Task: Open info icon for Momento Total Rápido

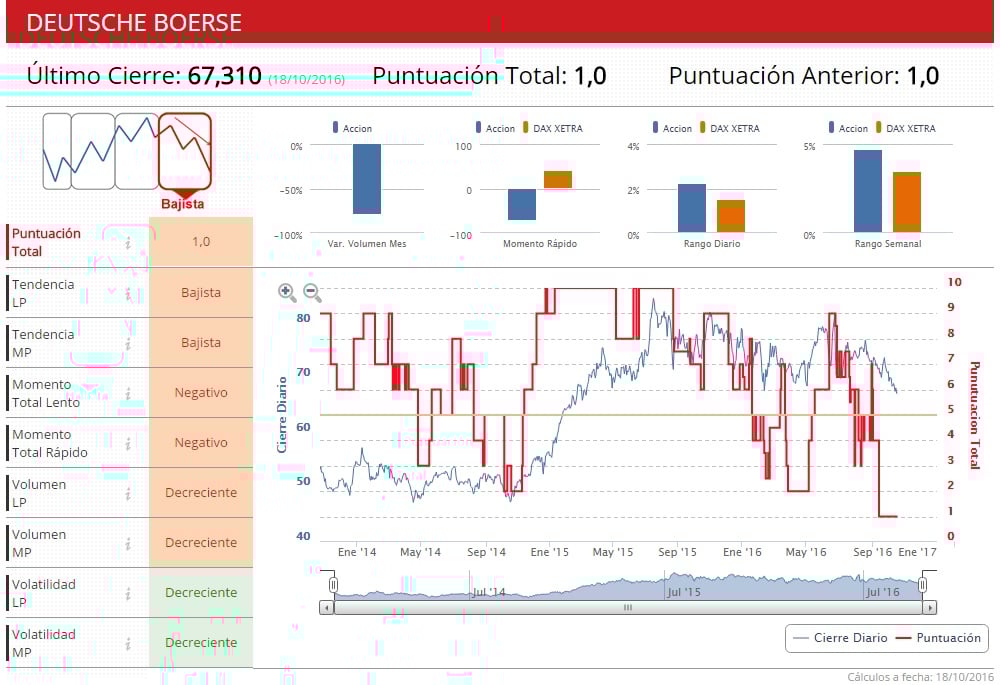Action: click(128, 443)
